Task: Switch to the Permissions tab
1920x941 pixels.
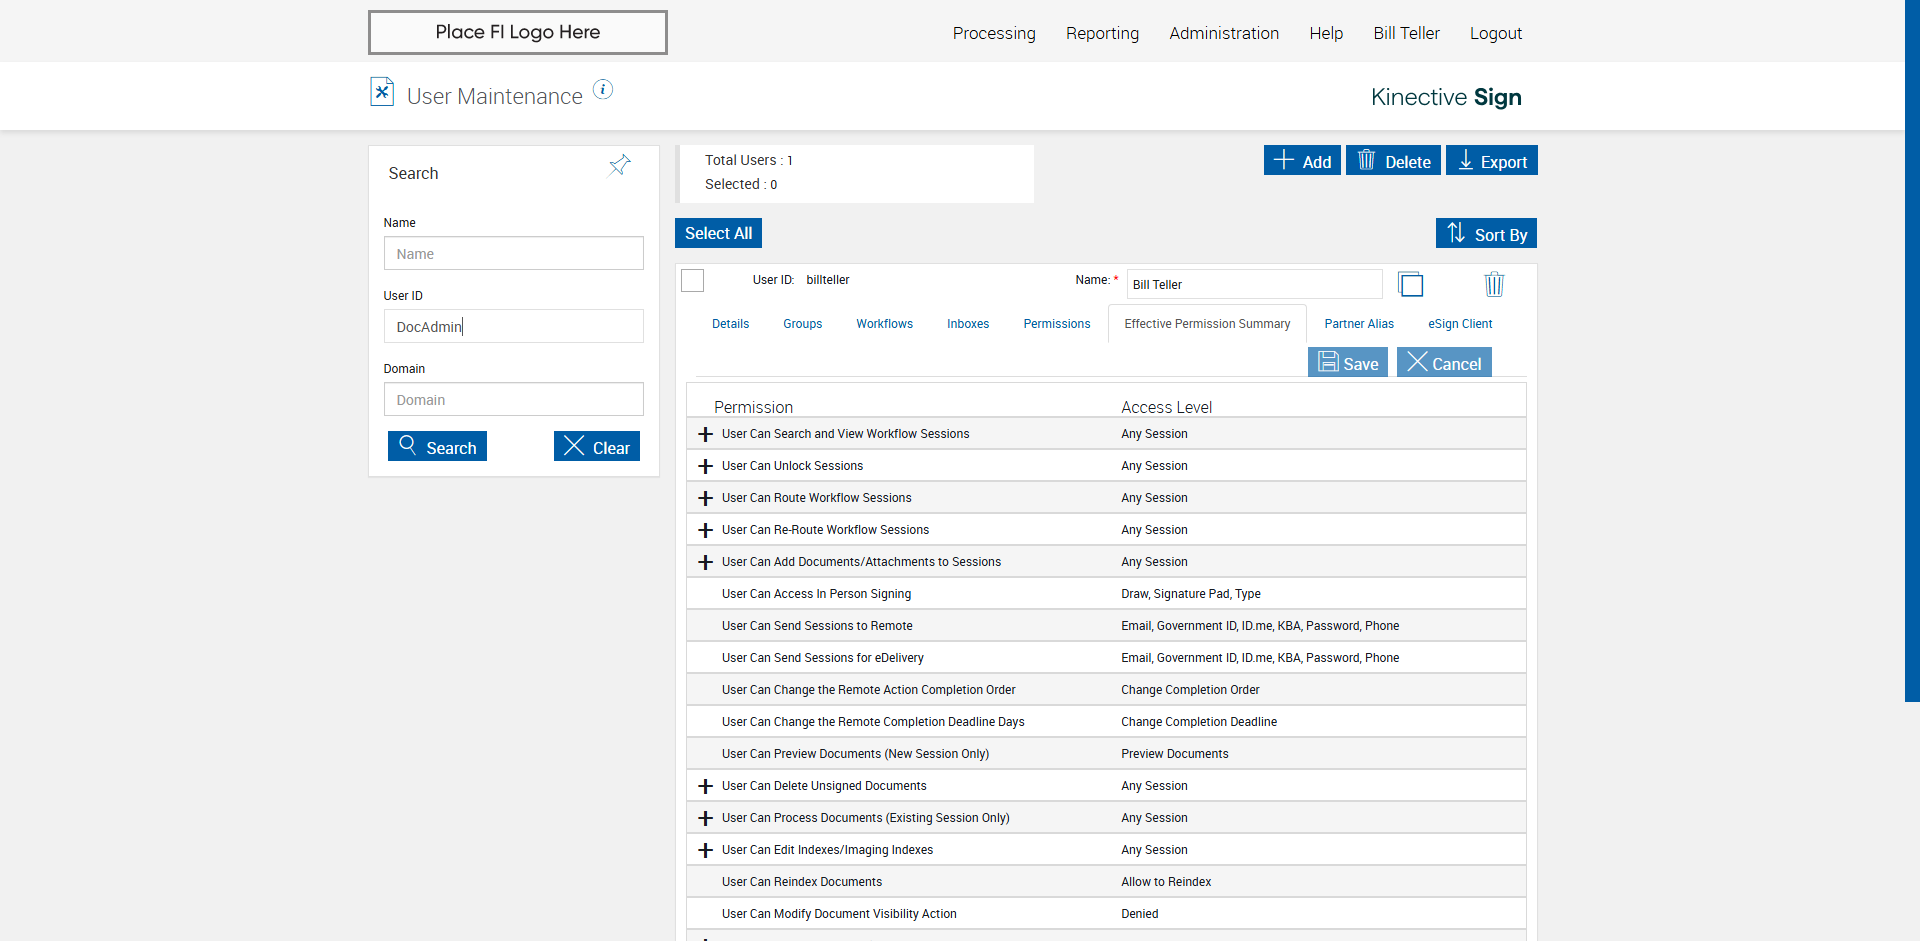Action: coord(1056,324)
